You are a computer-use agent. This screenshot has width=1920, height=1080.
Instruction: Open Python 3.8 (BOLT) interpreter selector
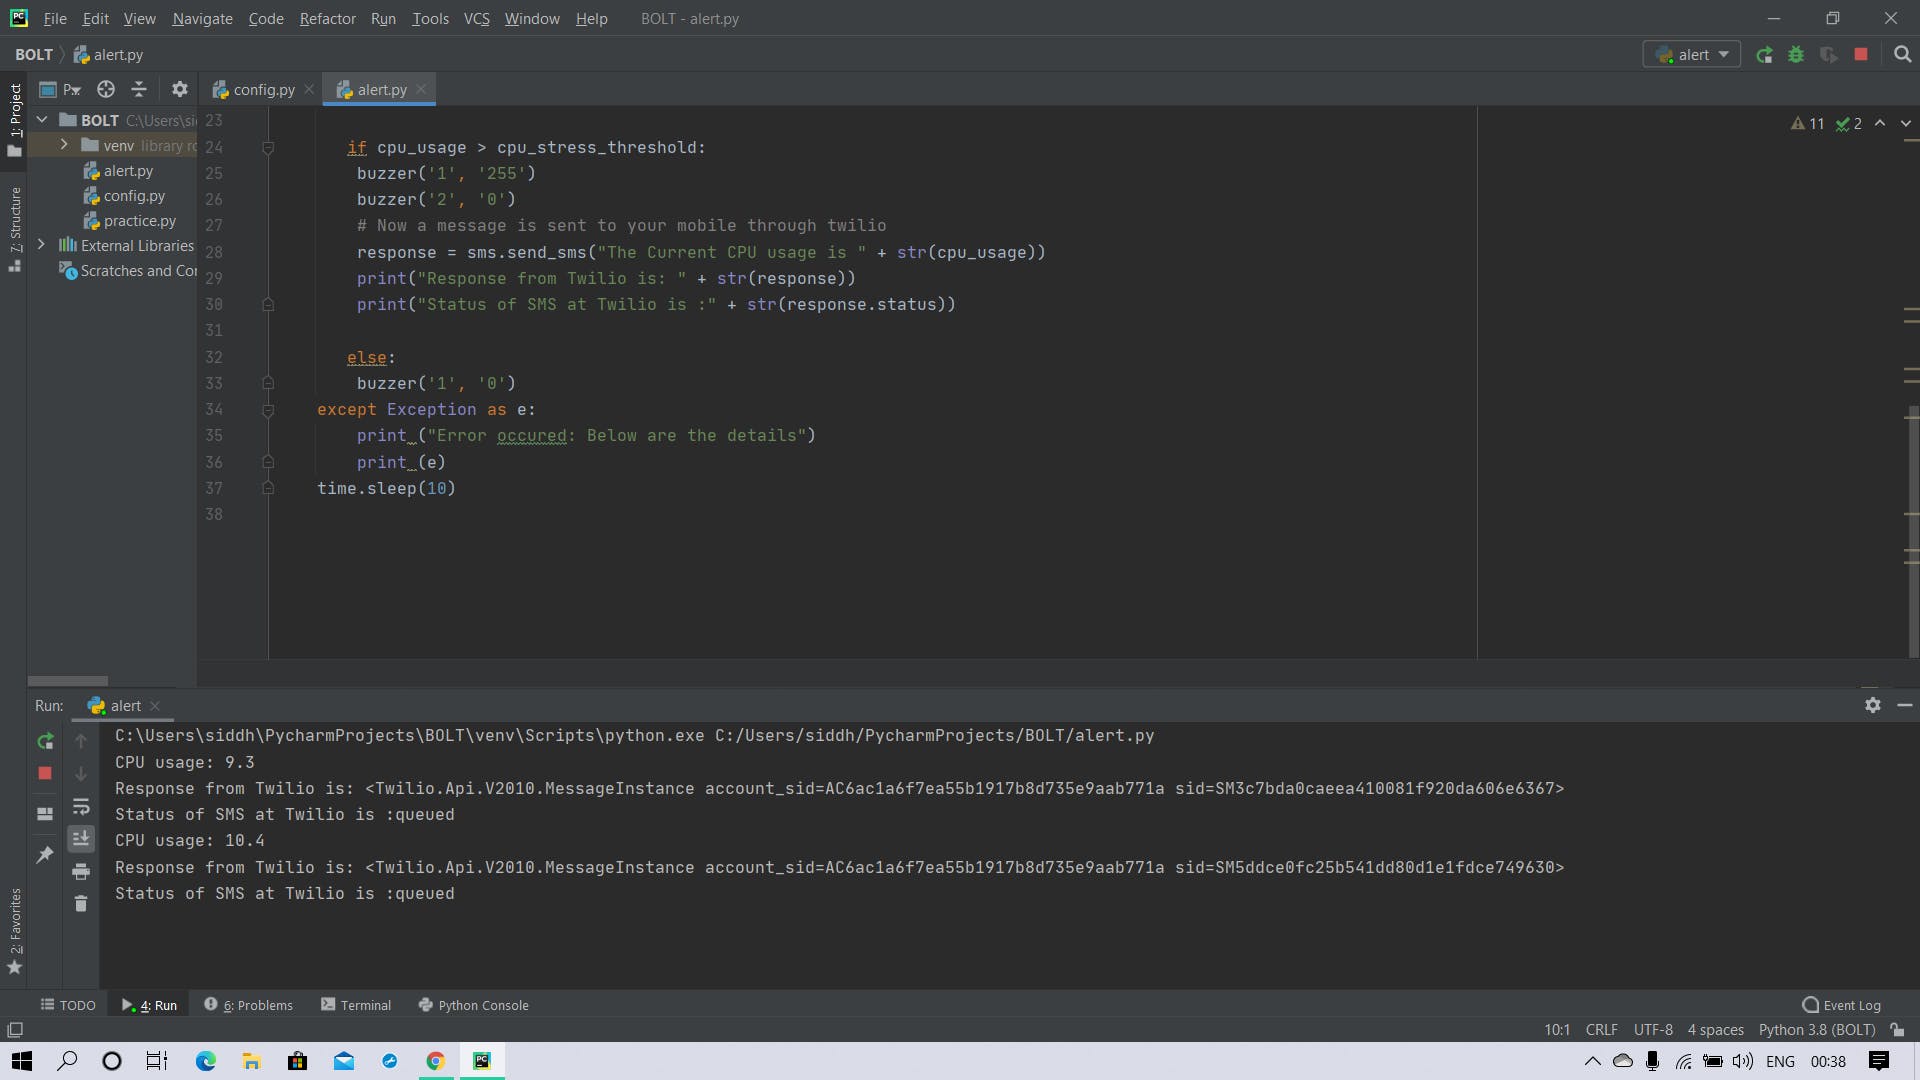(1817, 1030)
